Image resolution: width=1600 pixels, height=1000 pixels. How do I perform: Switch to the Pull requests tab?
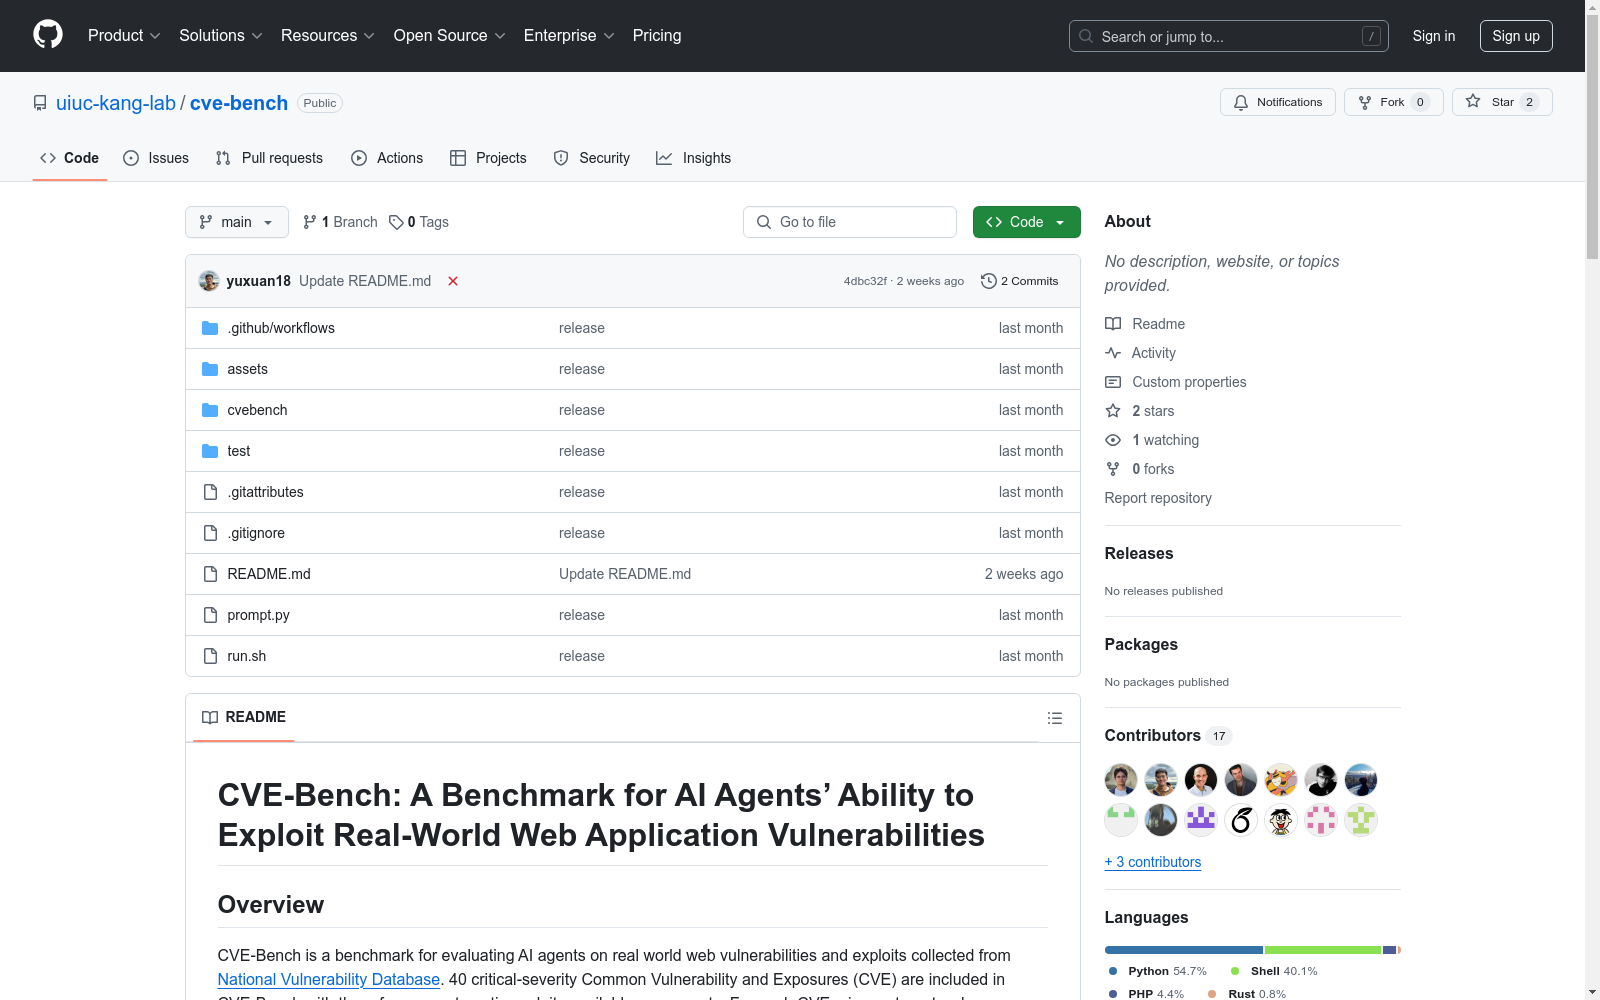pyautogui.click(x=269, y=158)
